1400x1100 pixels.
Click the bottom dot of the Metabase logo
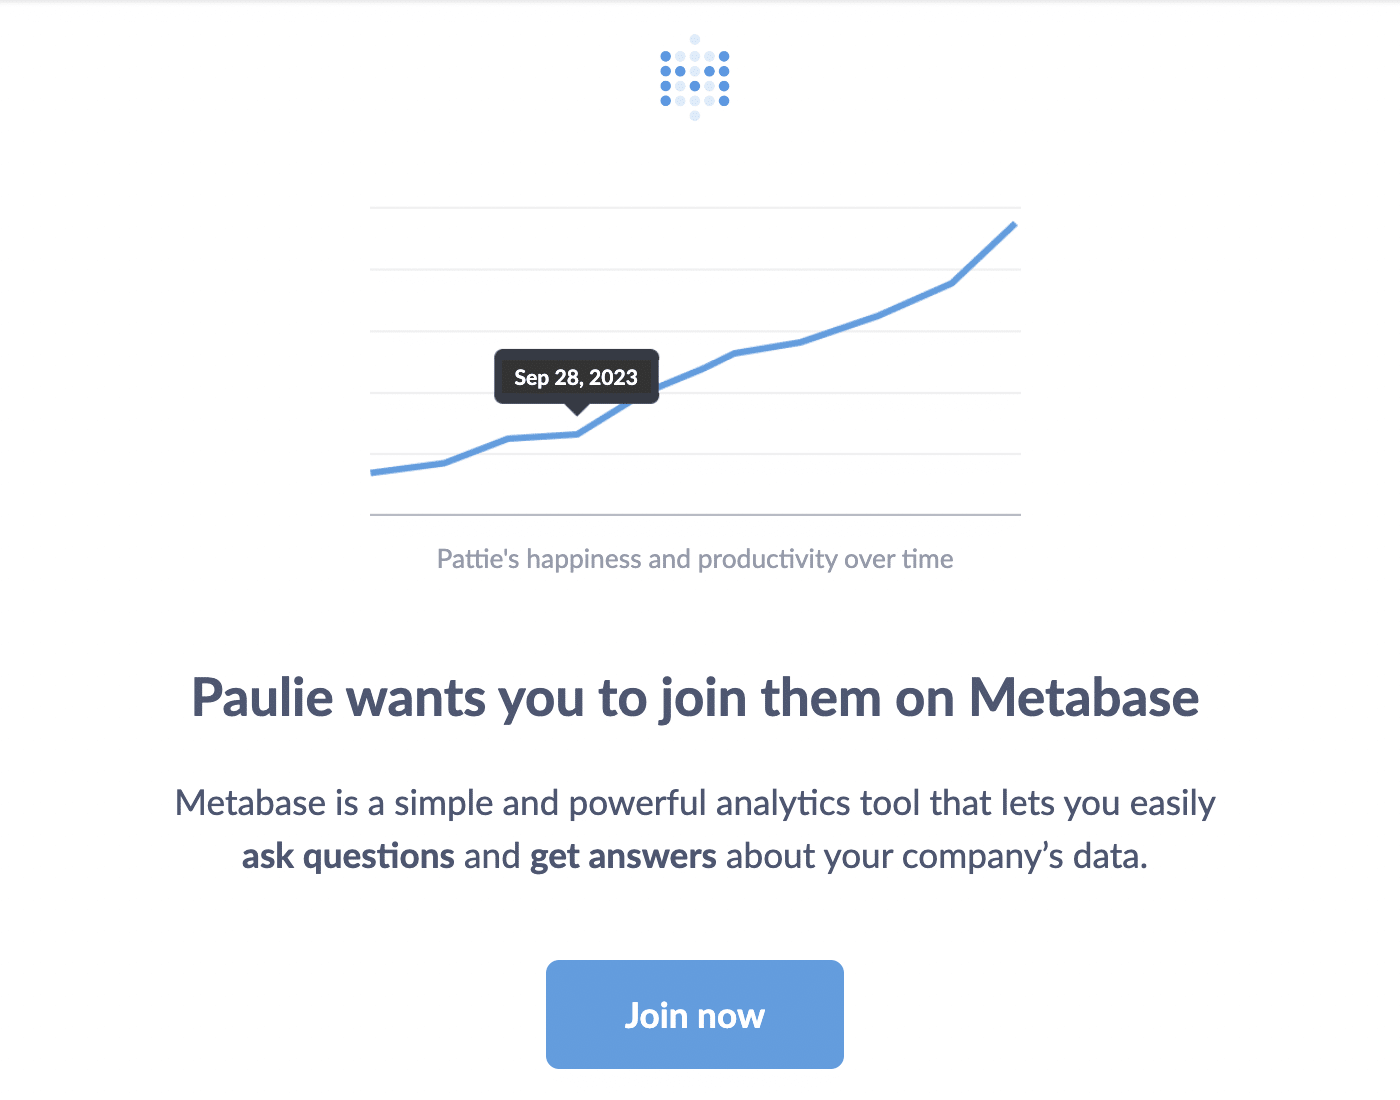(x=695, y=117)
